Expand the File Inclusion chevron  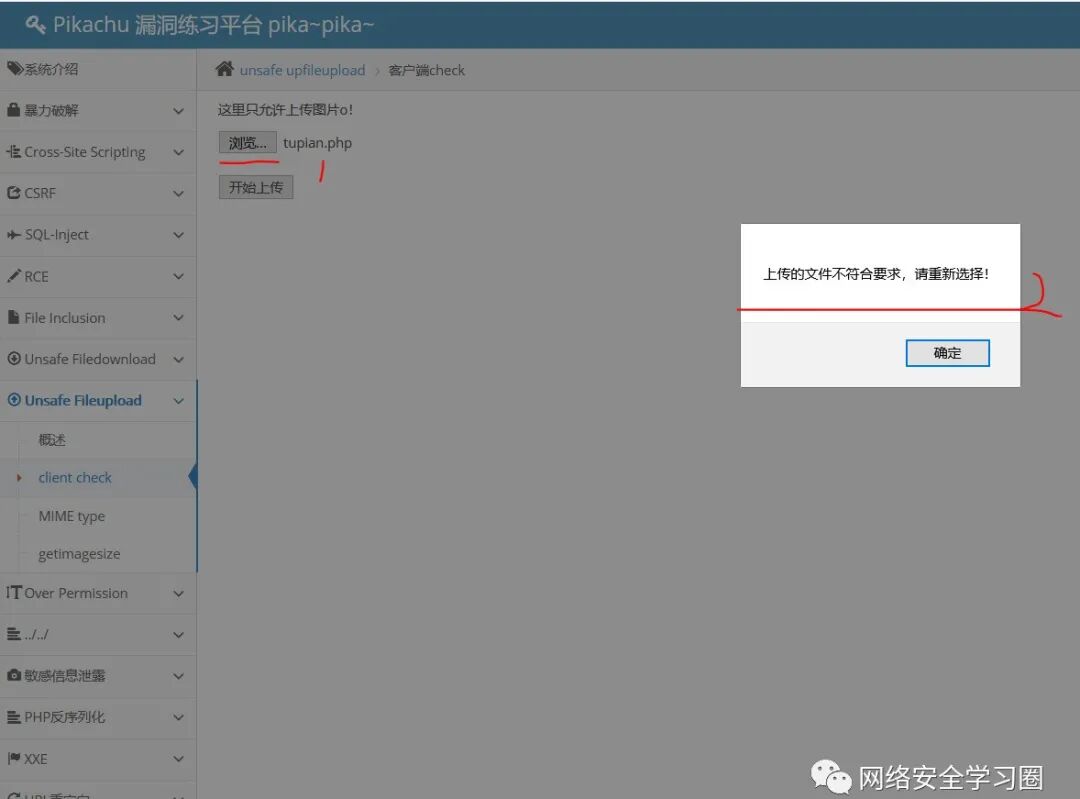tap(178, 318)
